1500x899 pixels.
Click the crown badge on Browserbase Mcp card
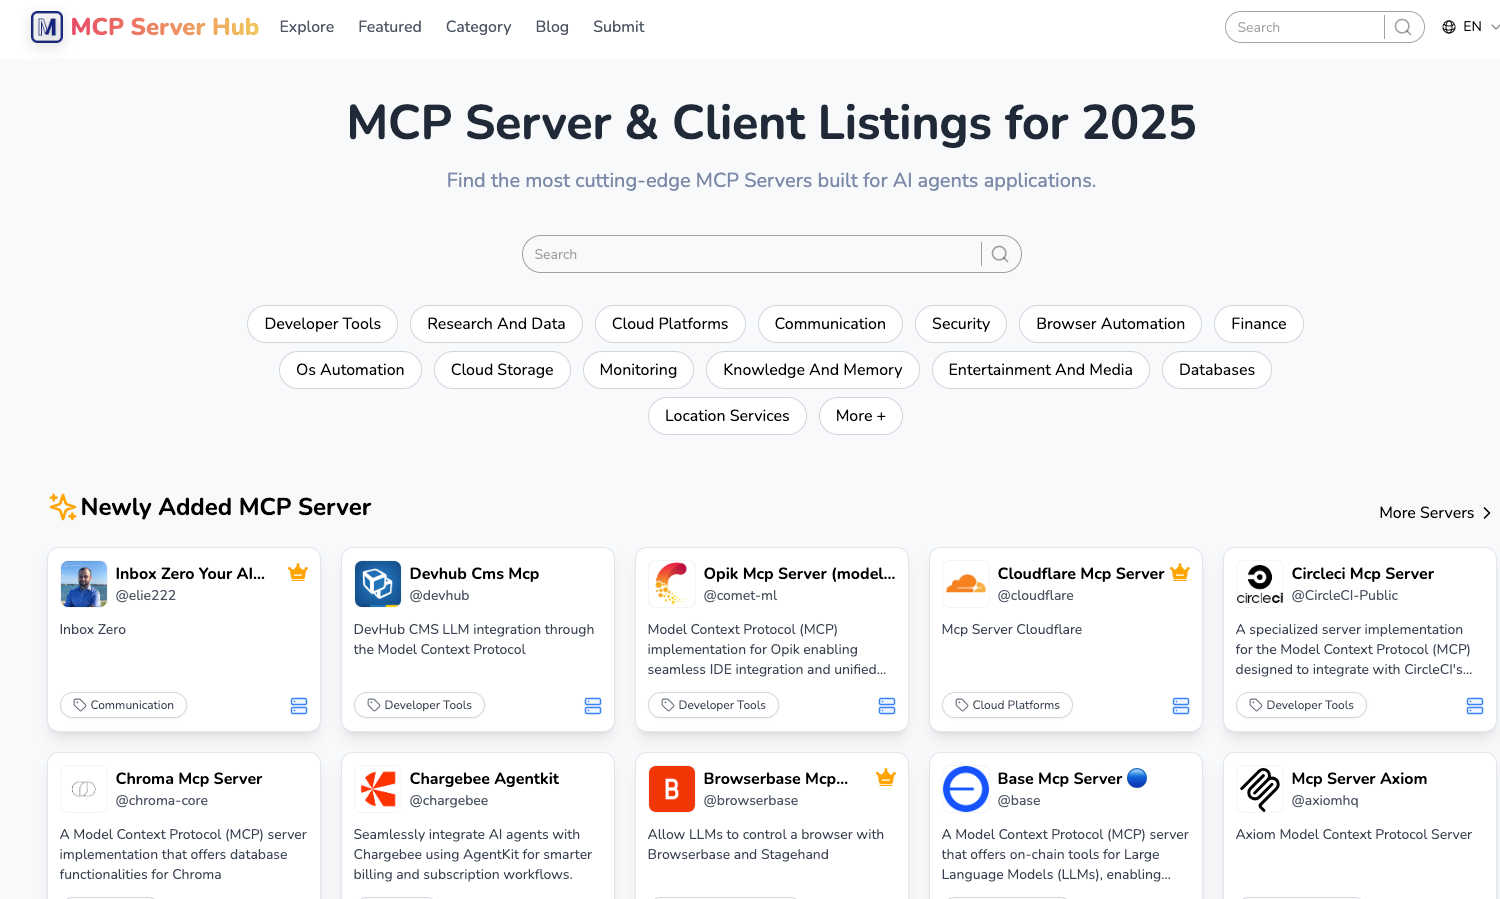pos(886,778)
